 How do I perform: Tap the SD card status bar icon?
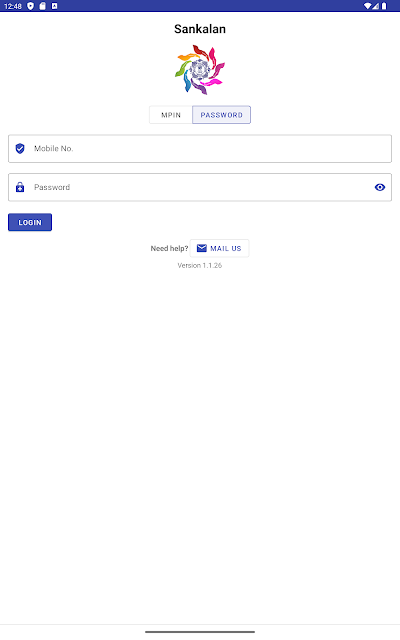42,6
